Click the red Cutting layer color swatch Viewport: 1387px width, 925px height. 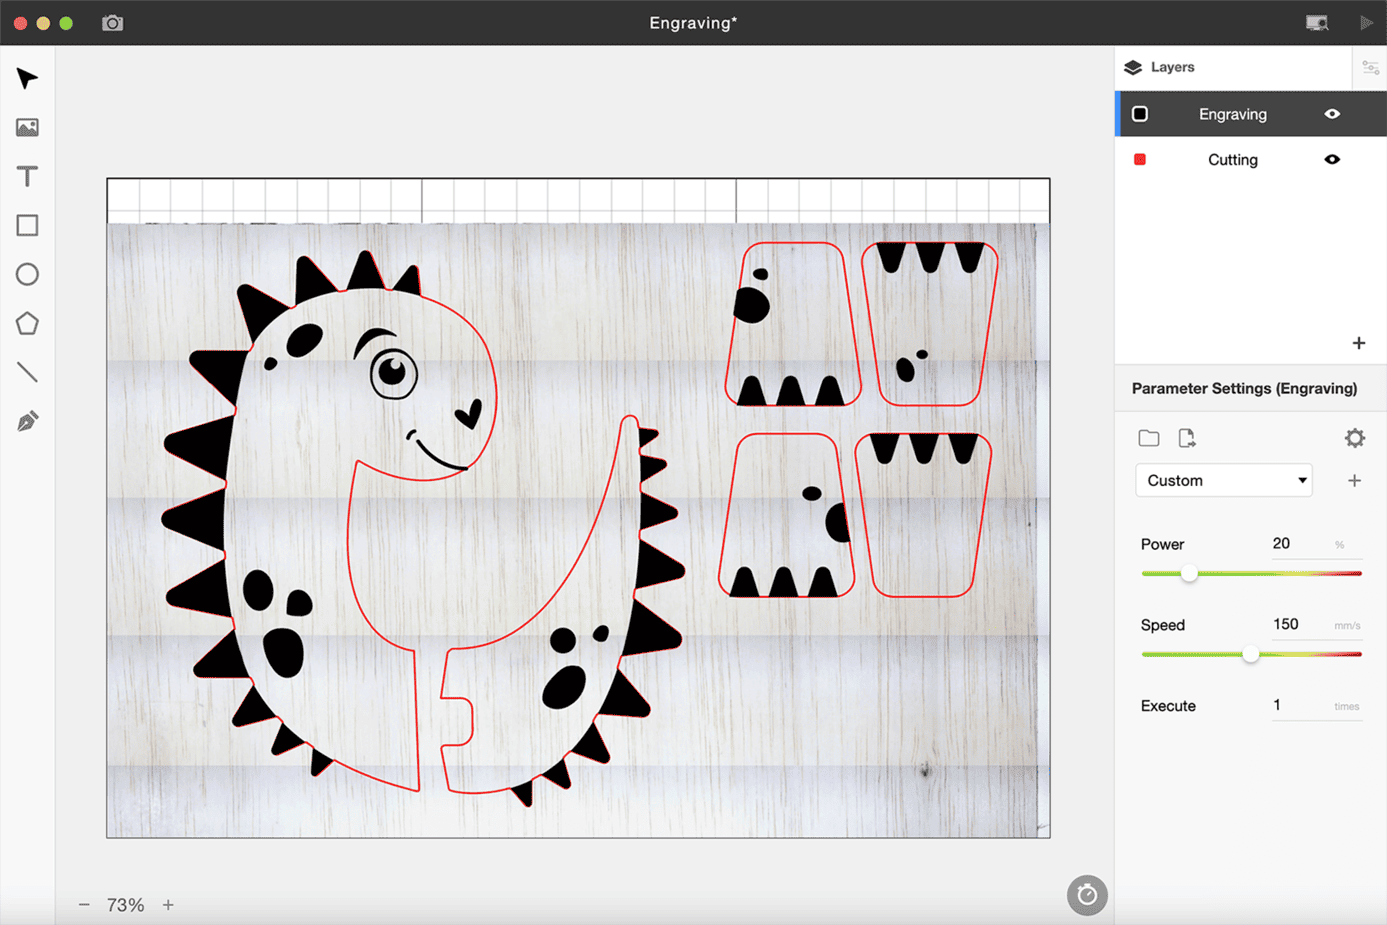1139,160
